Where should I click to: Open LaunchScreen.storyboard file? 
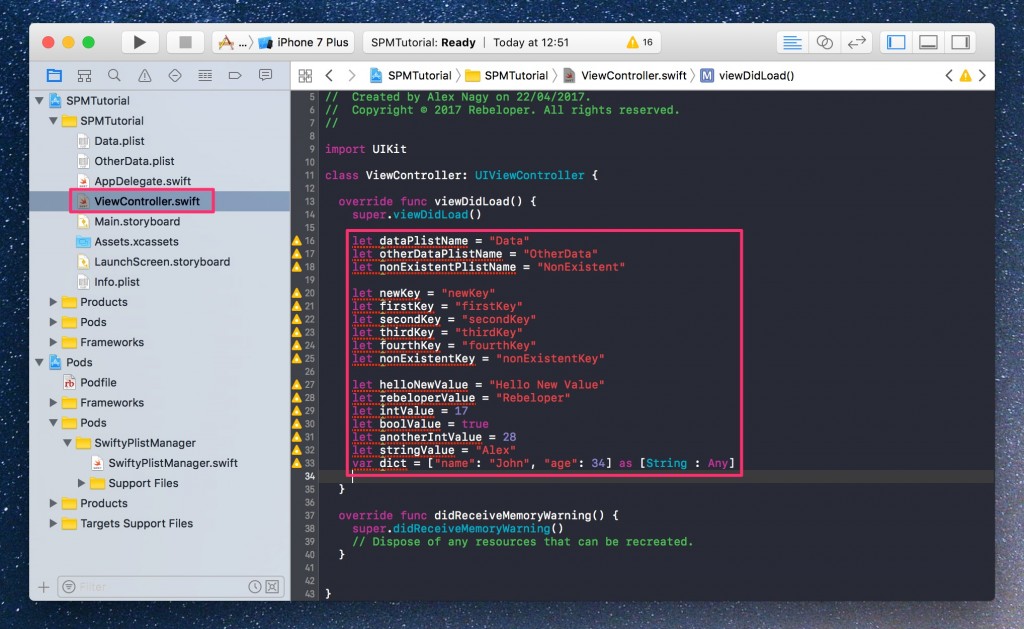[x=162, y=262]
